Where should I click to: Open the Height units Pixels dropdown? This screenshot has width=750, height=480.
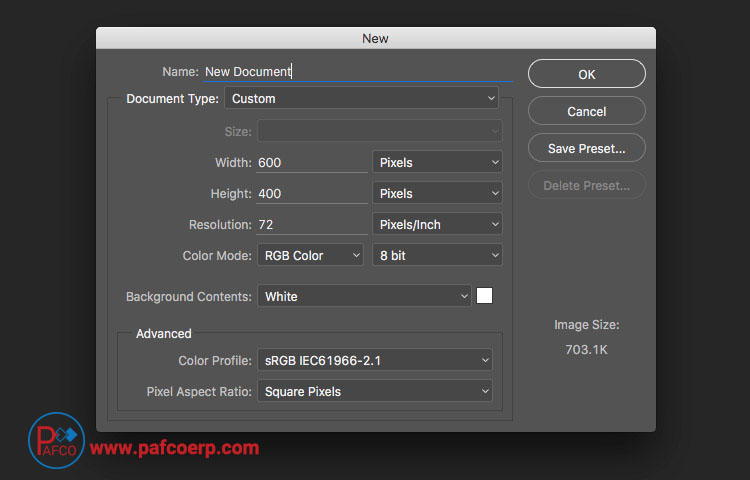(437, 194)
